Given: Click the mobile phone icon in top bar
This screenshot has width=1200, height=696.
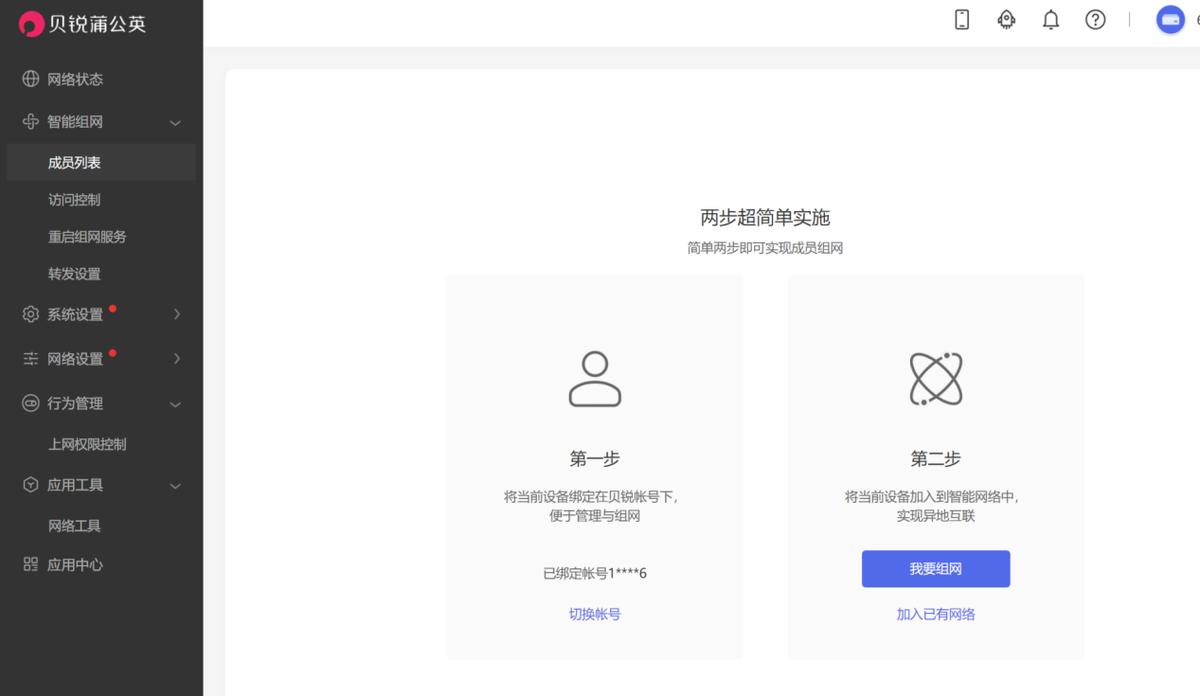Looking at the screenshot, I should (961, 19).
